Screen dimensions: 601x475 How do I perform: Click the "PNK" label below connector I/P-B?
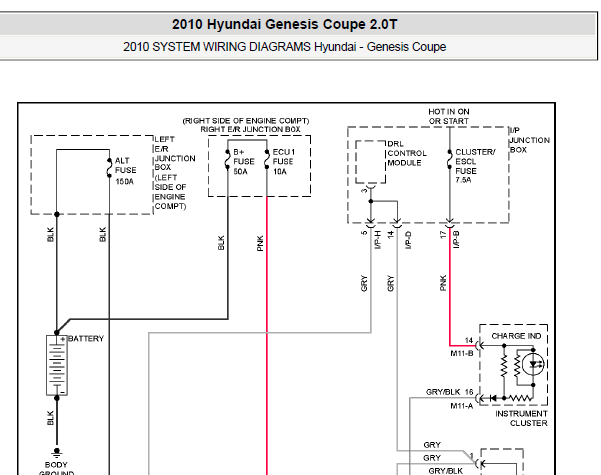click(x=443, y=283)
